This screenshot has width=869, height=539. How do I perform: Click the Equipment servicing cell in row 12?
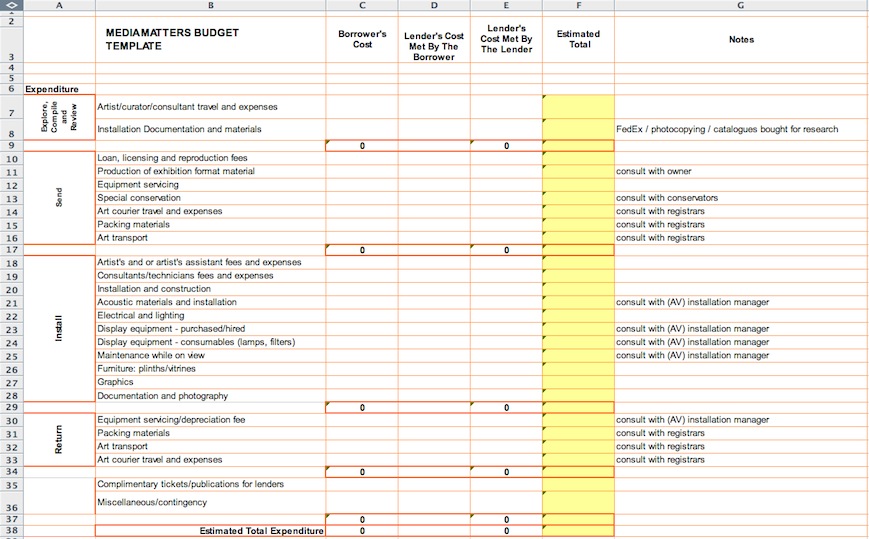(x=211, y=184)
